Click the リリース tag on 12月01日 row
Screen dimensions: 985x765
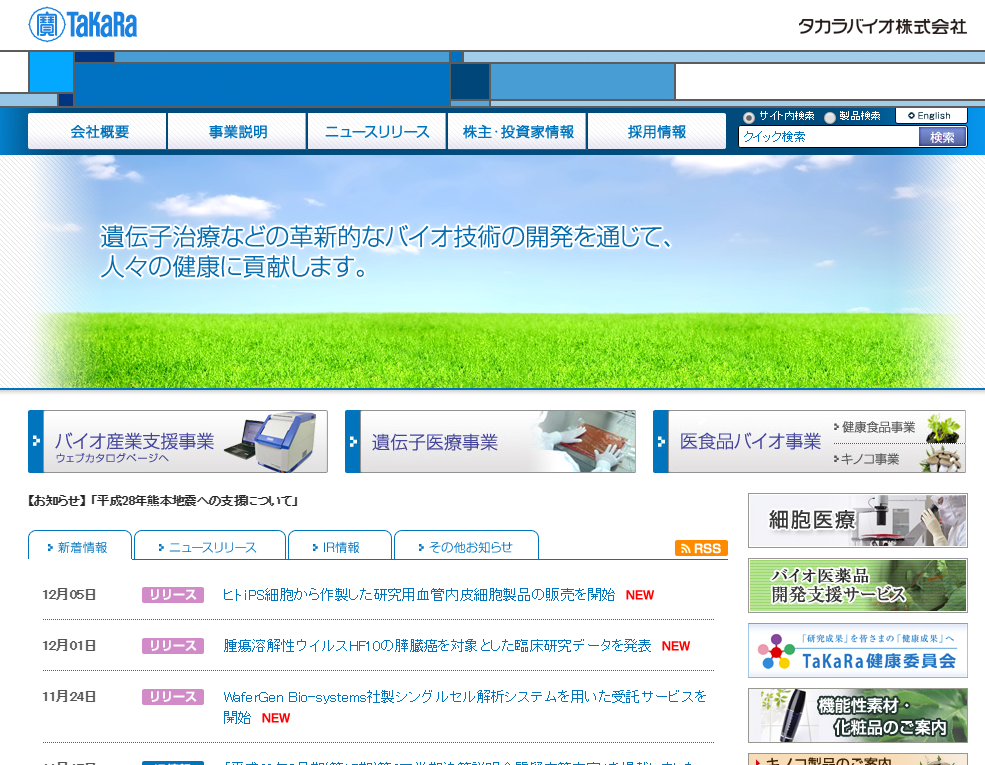[173, 646]
